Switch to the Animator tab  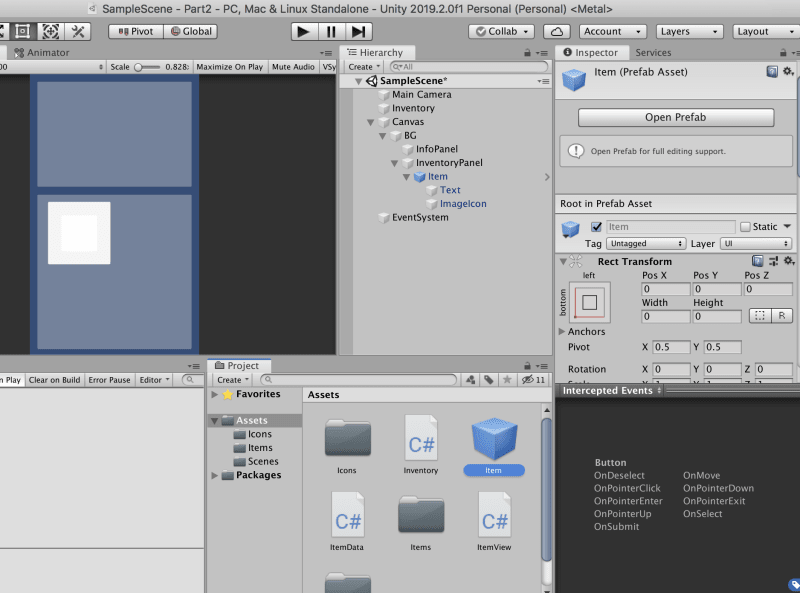(42, 53)
